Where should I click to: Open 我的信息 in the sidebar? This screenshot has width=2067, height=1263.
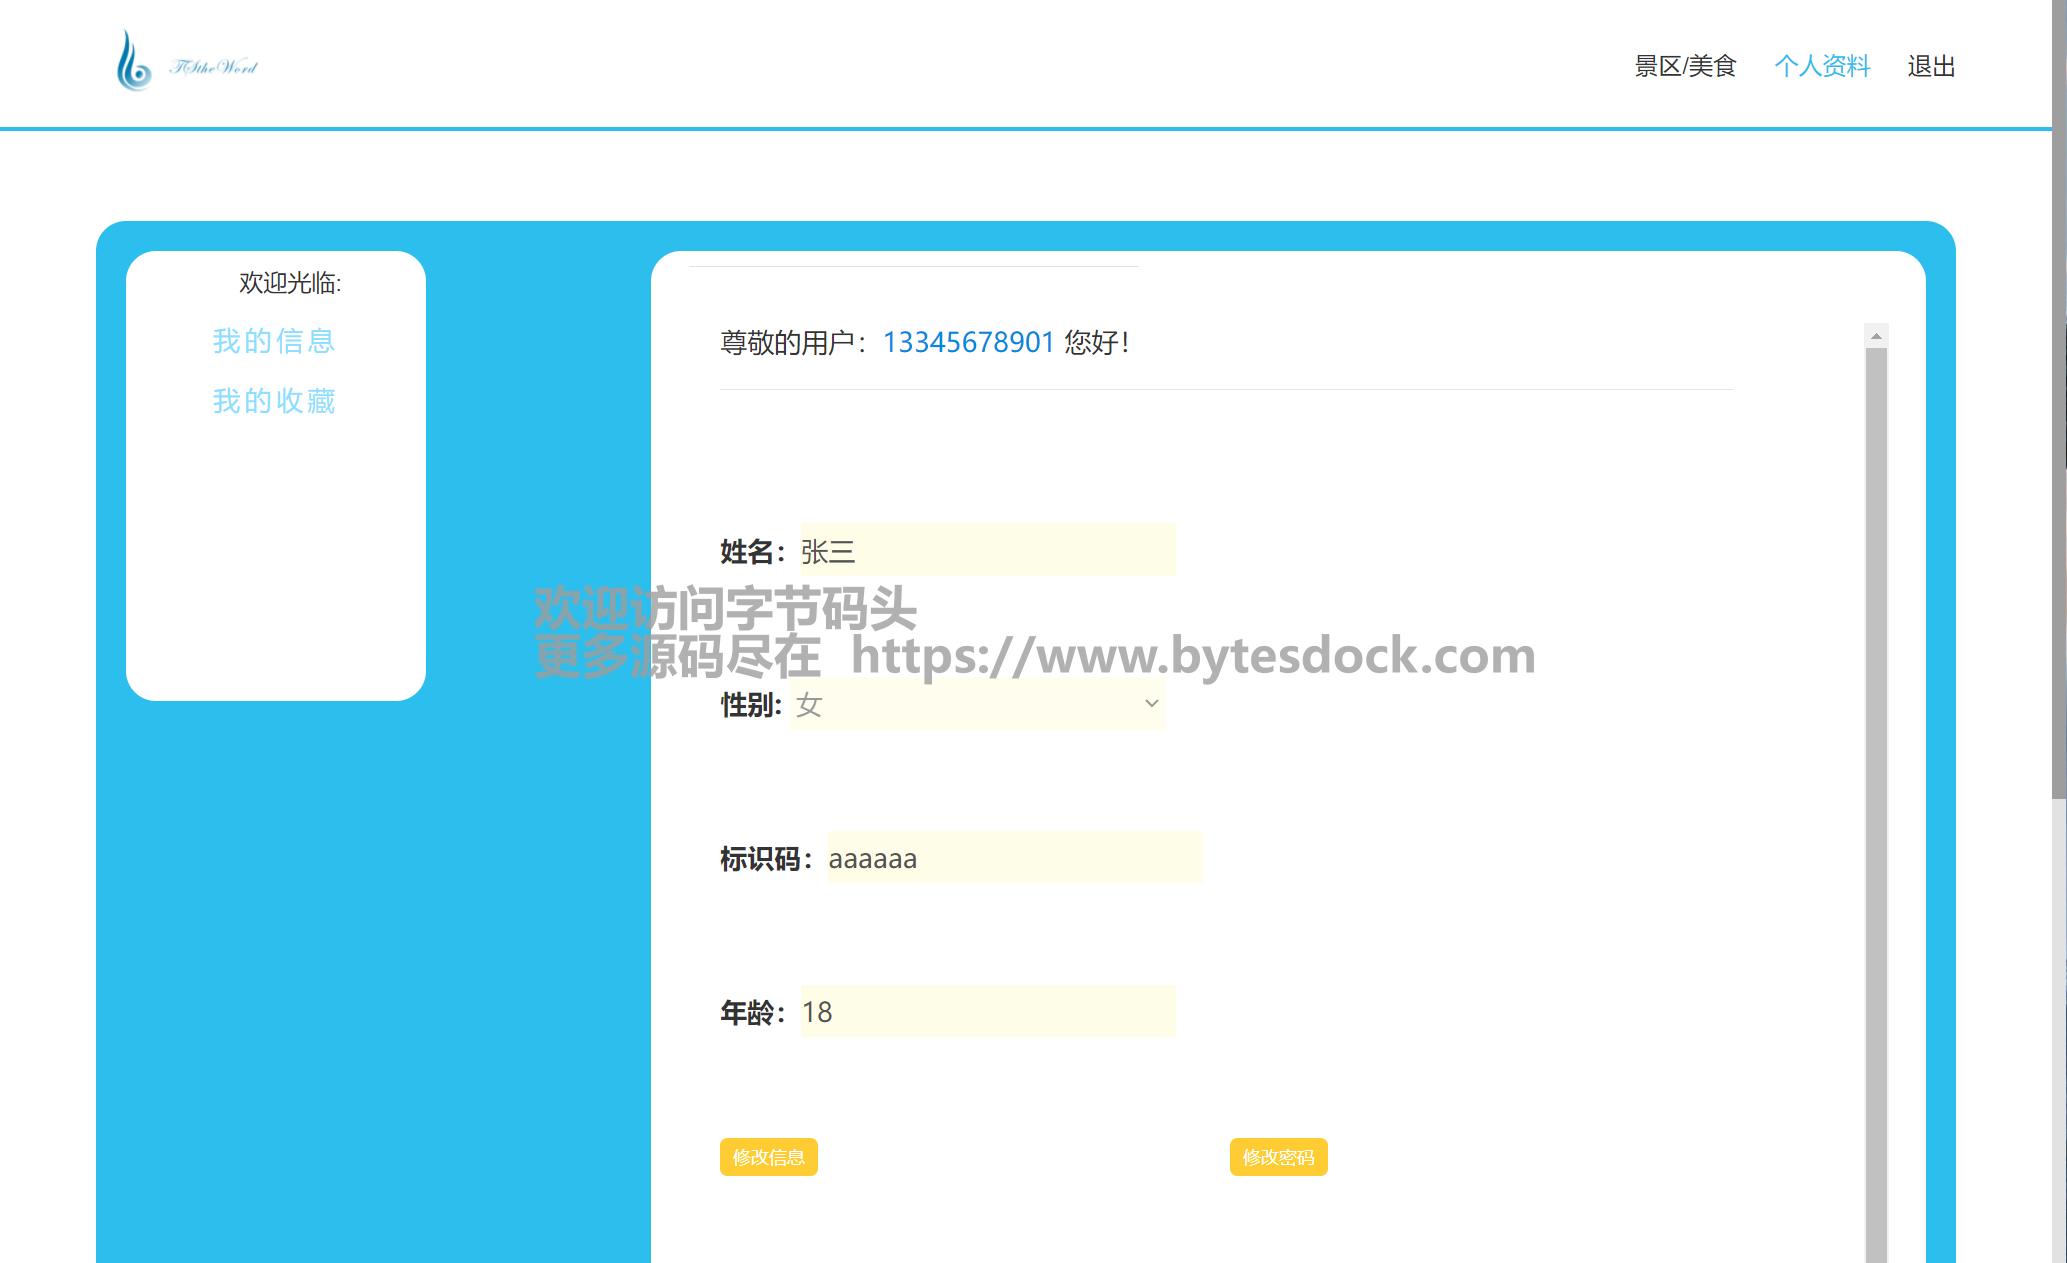(x=274, y=341)
